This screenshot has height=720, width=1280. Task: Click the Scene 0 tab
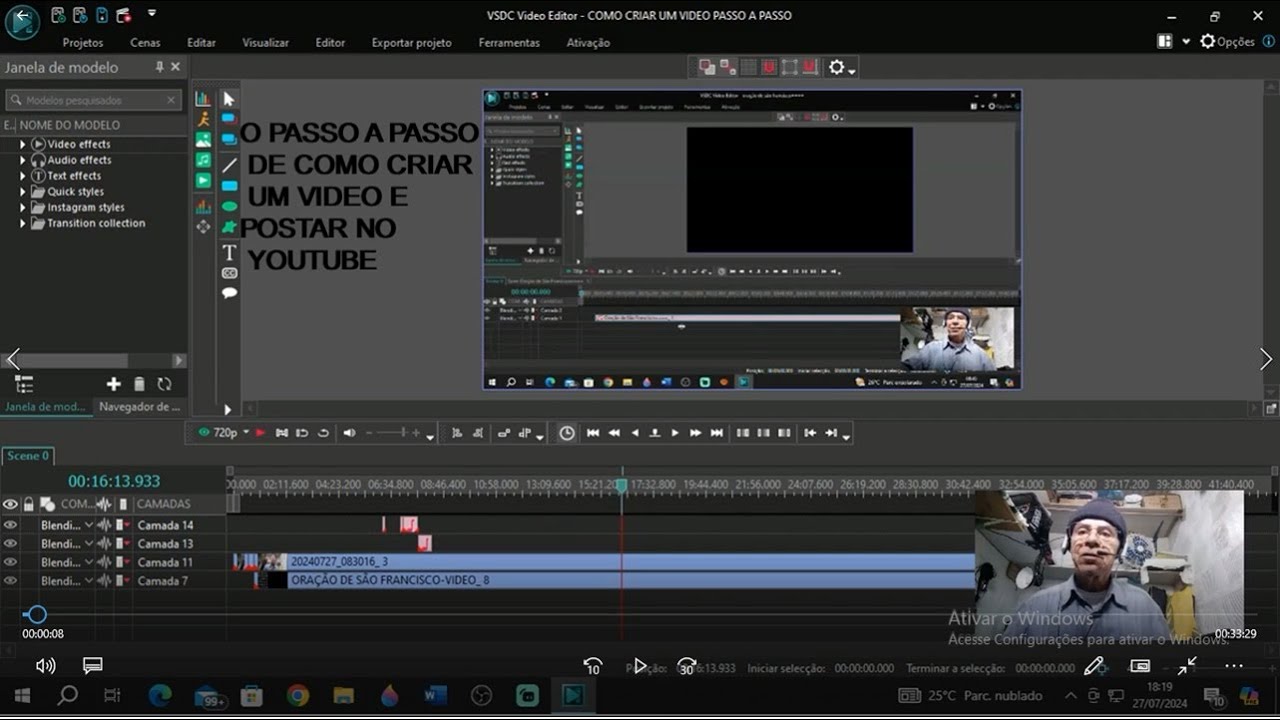tap(28, 456)
